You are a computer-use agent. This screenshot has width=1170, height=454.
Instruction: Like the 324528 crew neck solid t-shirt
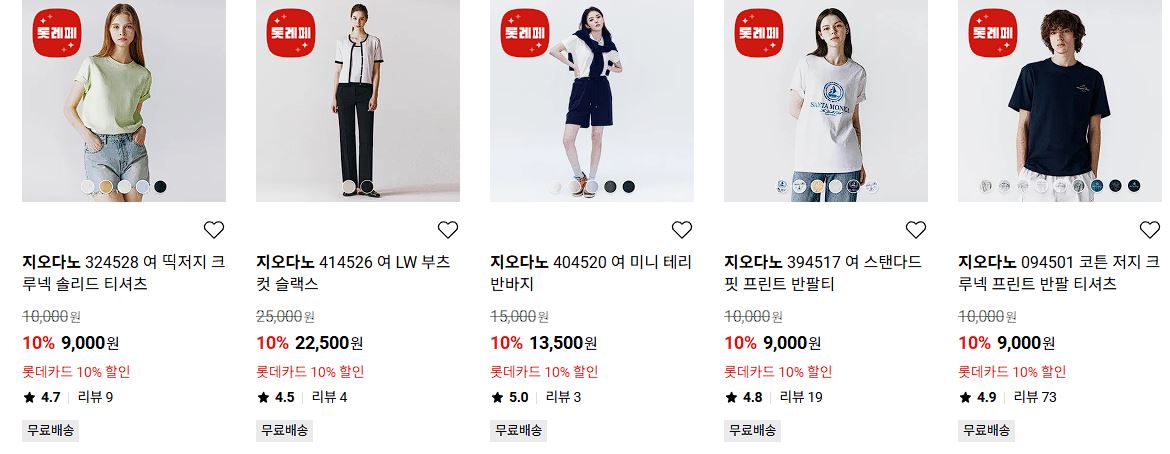pyautogui.click(x=214, y=230)
